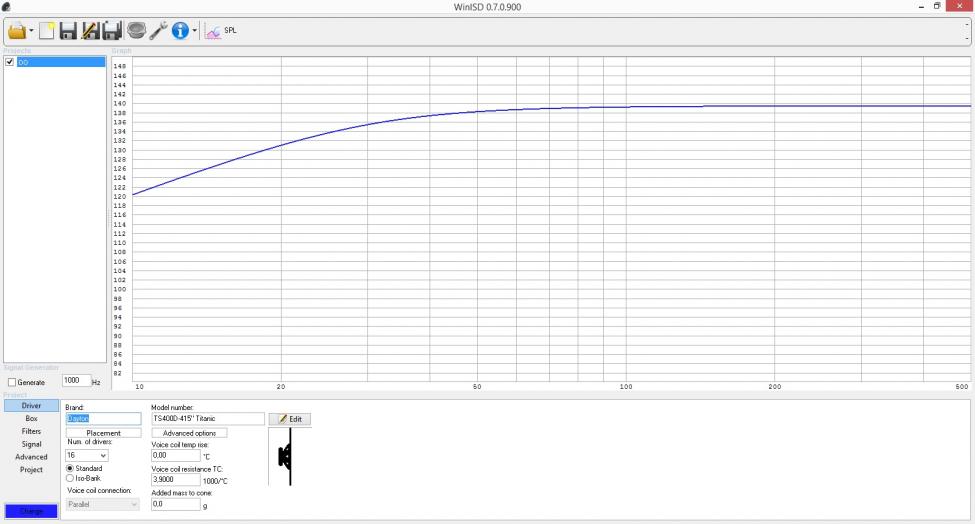Select the Iso-Barik radio button
Viewport: 975px width, 524px height.
click(x=70, y=478)
